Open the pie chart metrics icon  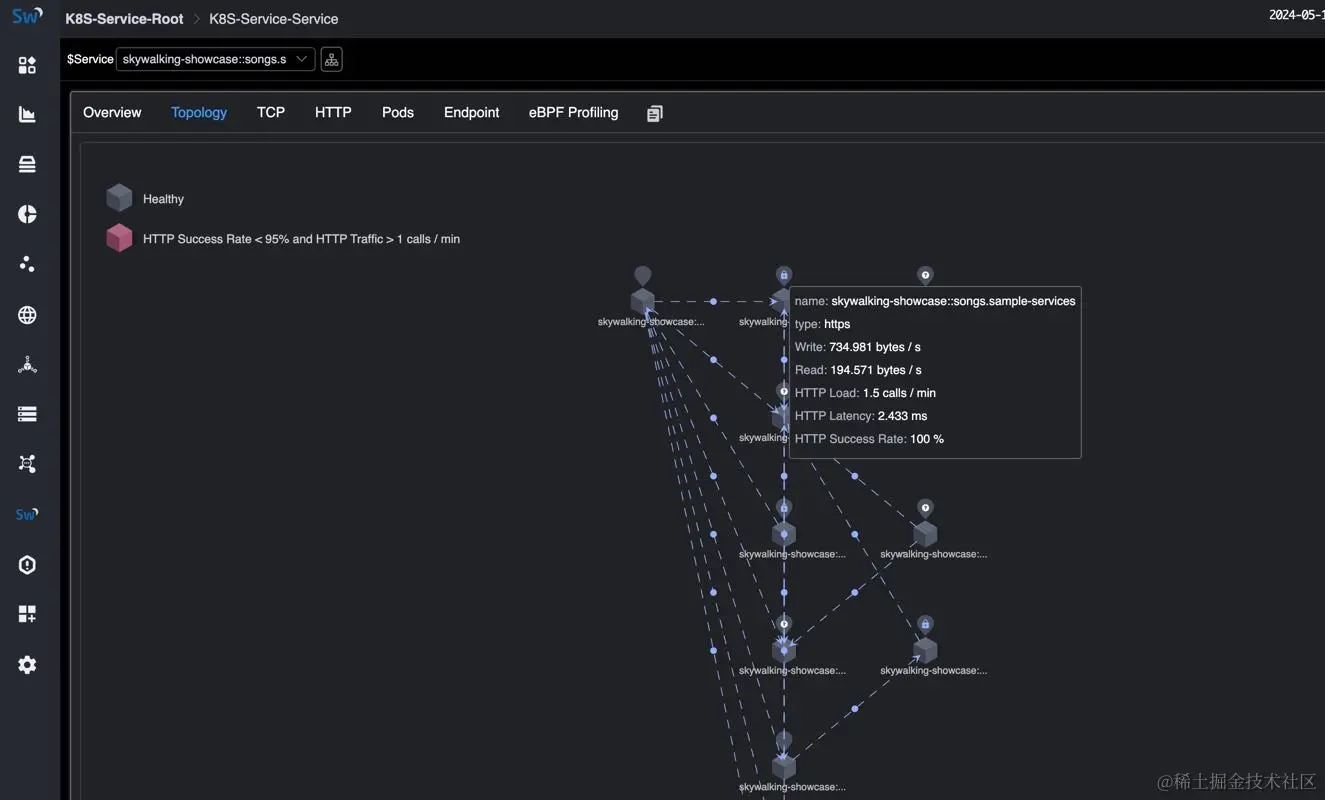pyautogui.click(x=27, y=213)
